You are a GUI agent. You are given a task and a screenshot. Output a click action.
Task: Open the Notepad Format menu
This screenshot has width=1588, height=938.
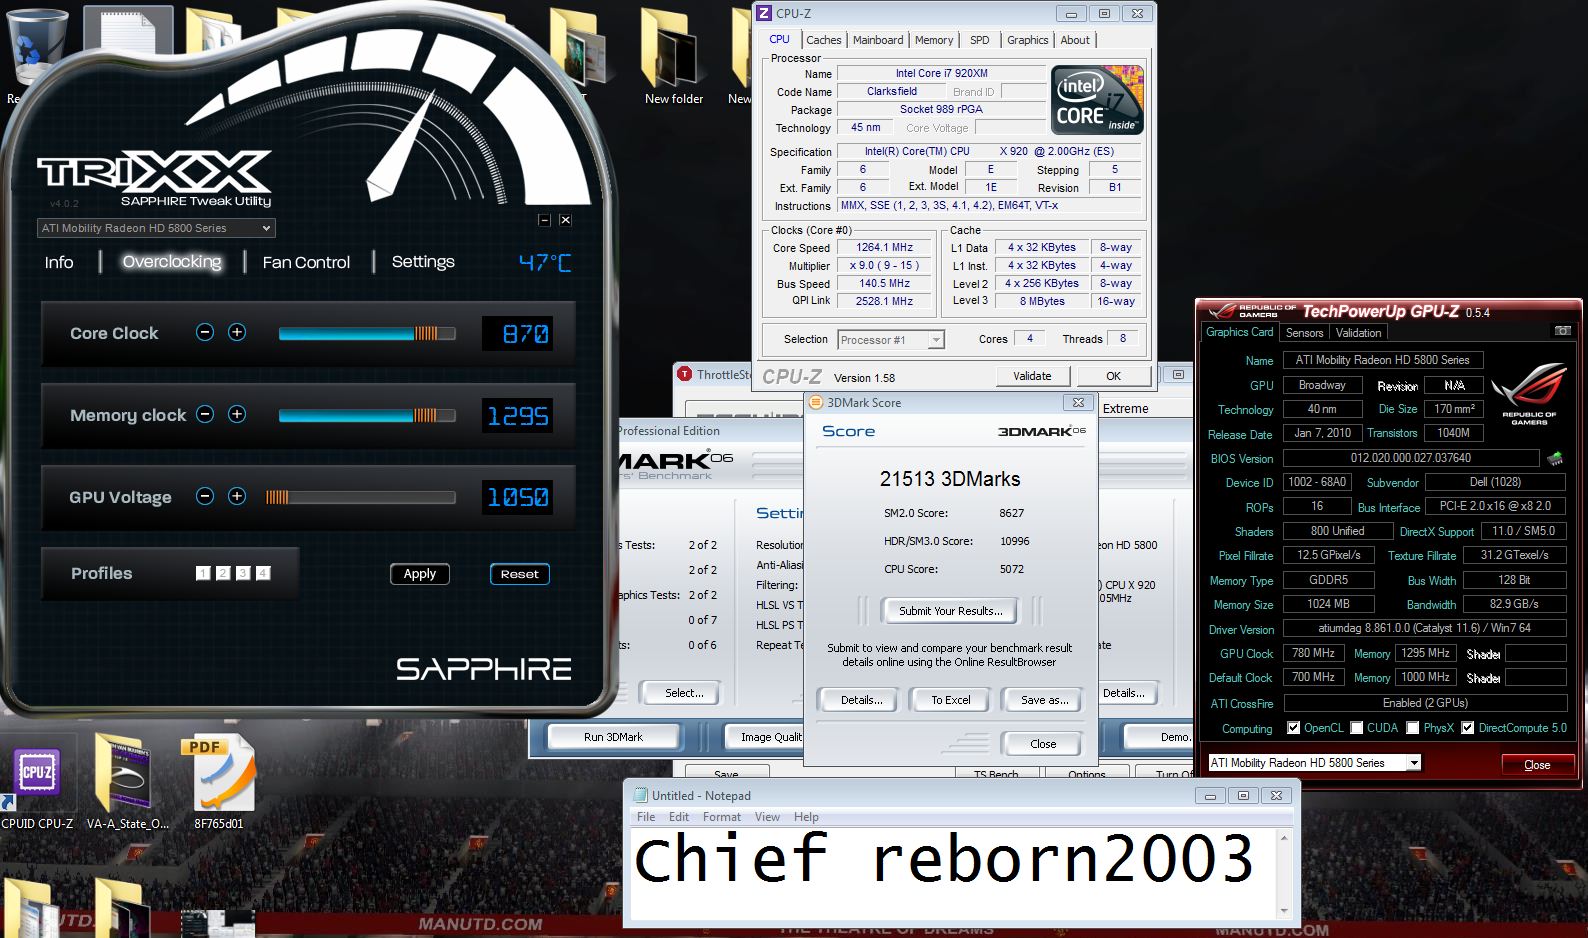[721, 817]
